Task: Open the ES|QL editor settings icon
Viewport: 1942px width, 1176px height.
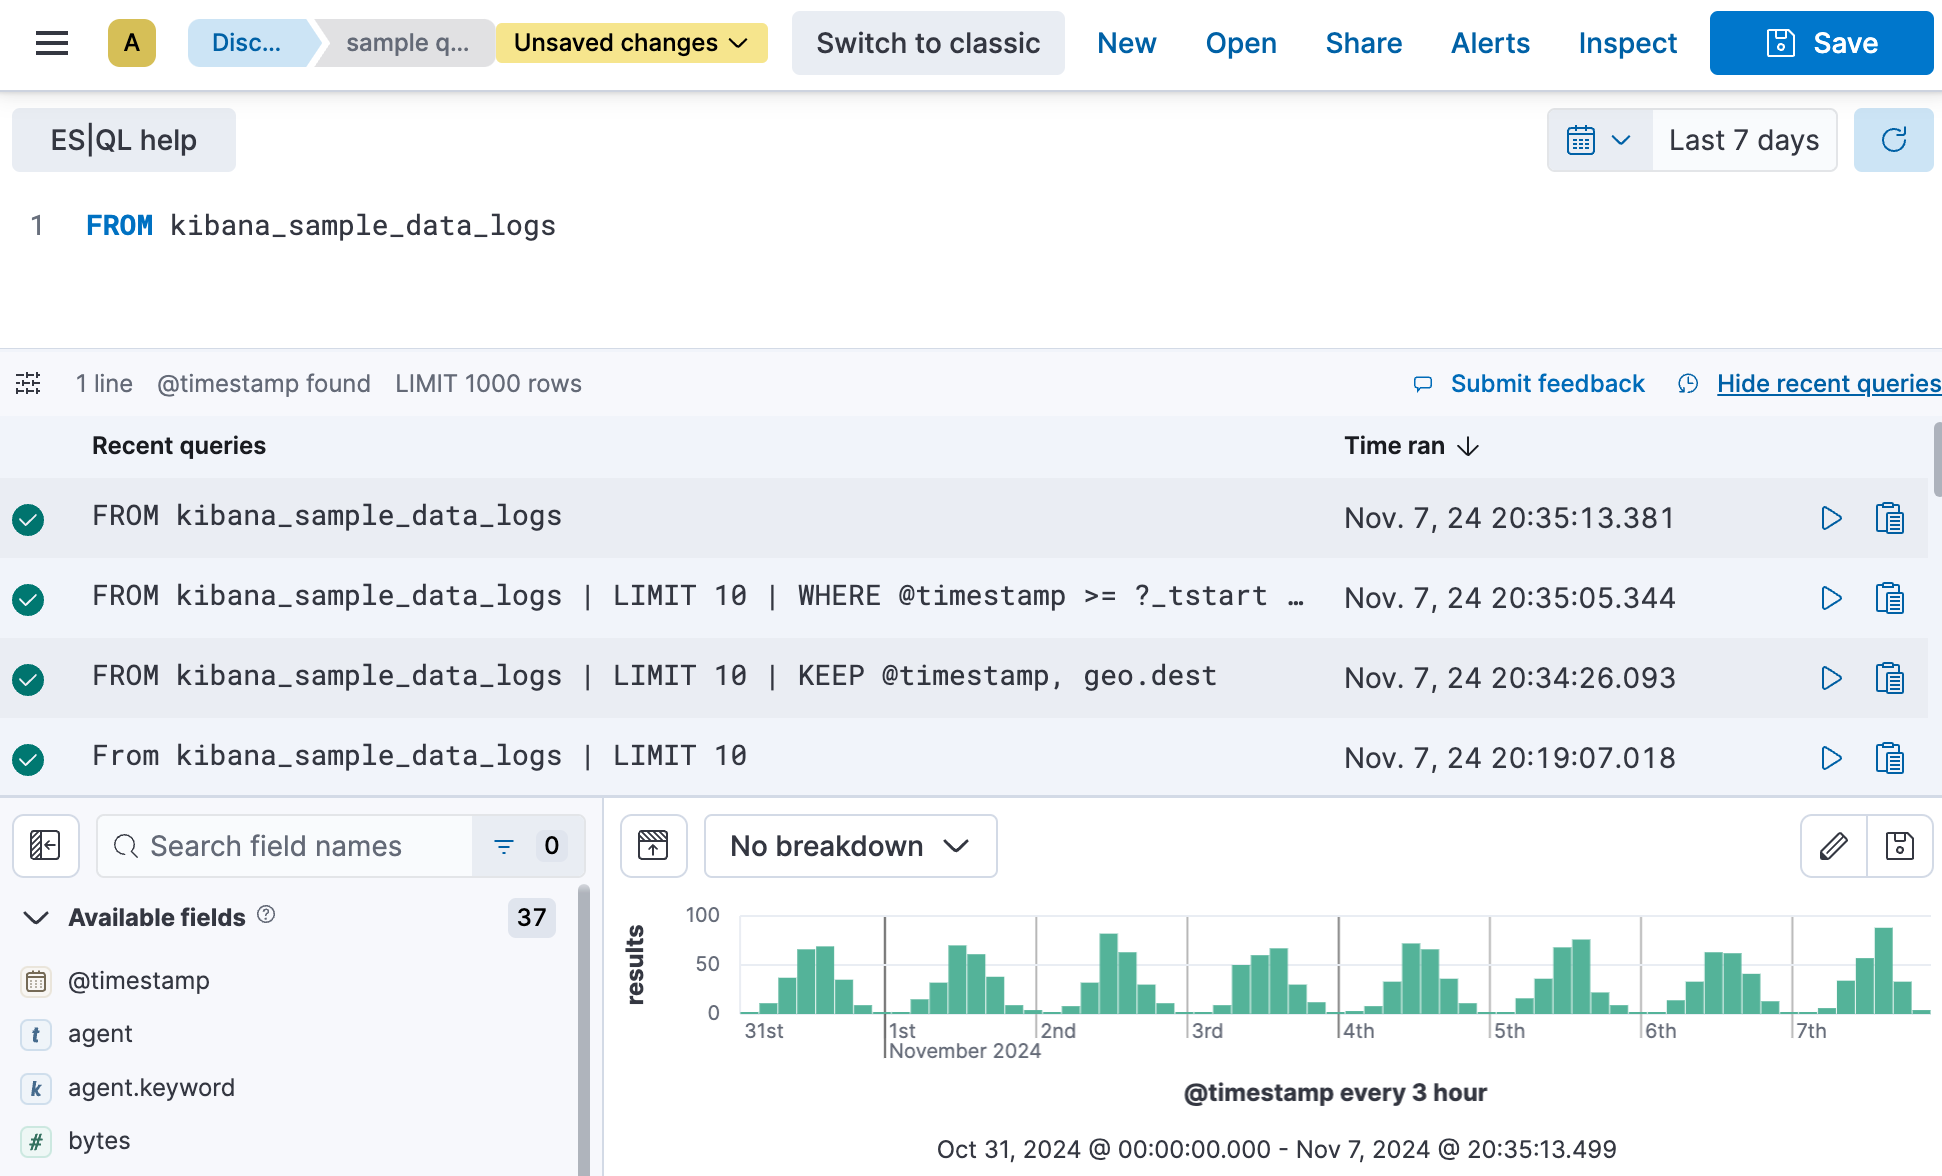Action: point(28,383)
